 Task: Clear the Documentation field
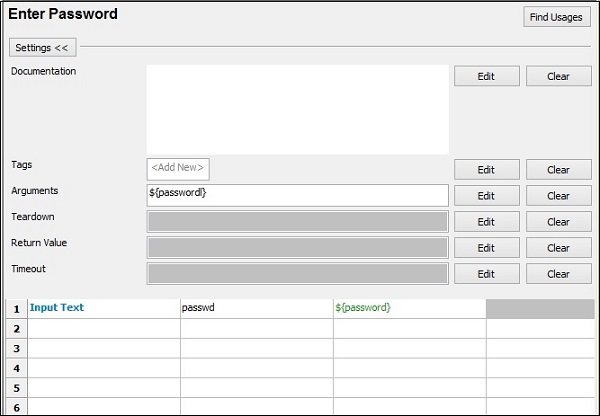point(558,76)
